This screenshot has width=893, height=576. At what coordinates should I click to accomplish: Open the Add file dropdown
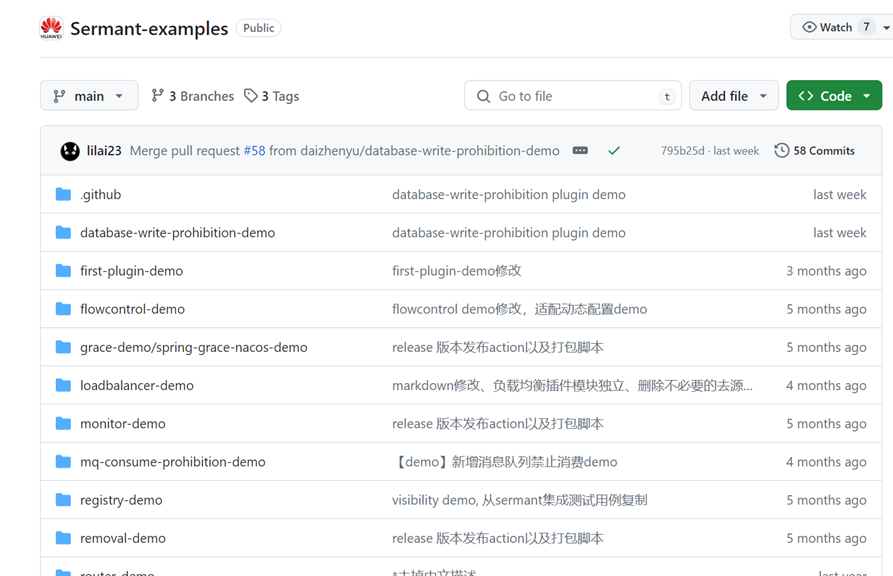click(734, 95)
